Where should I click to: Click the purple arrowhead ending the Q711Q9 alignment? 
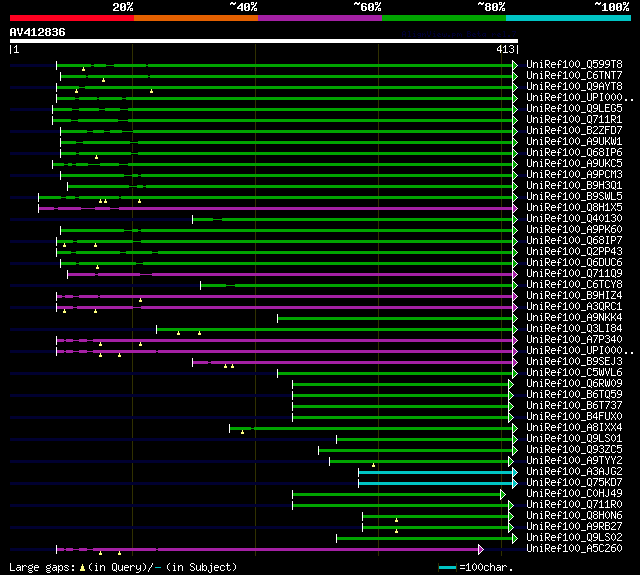515,275
